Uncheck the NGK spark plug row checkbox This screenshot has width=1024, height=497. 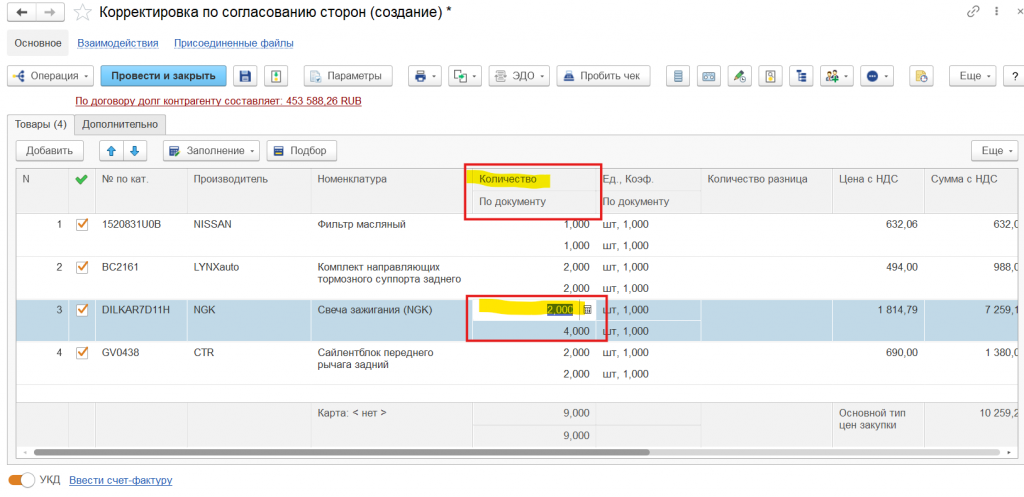tap(82, 310)
